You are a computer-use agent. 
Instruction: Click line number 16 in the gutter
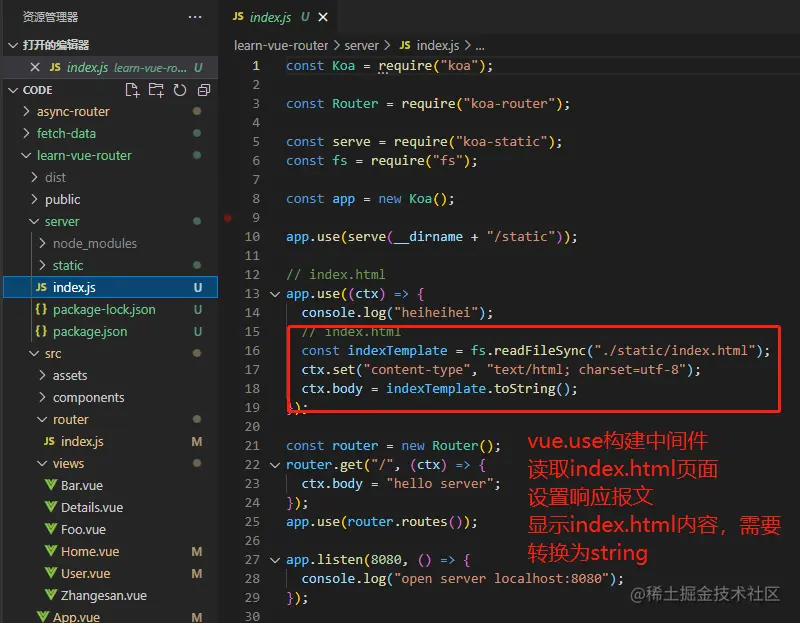coord(252,351)
